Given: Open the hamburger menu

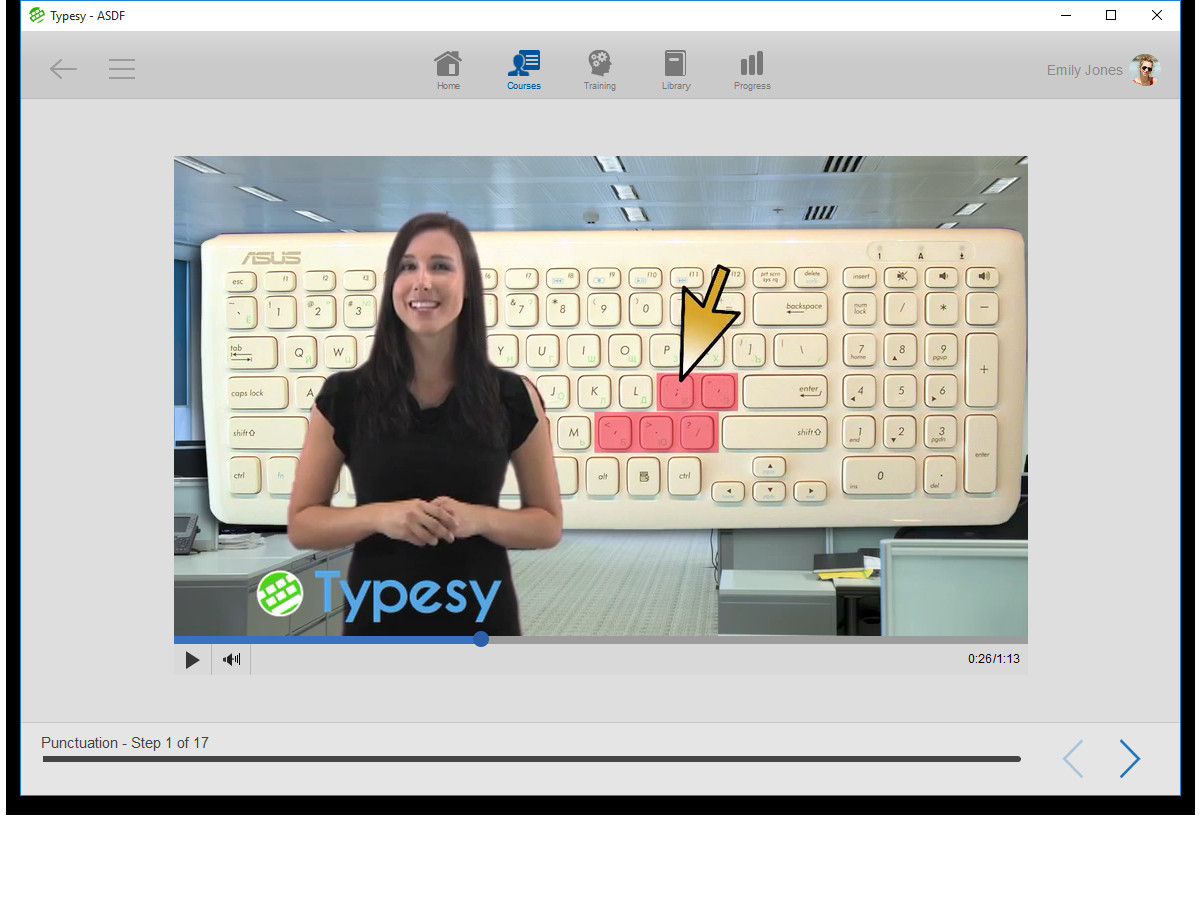Looking at the screenshot, I should click(122, 69).
